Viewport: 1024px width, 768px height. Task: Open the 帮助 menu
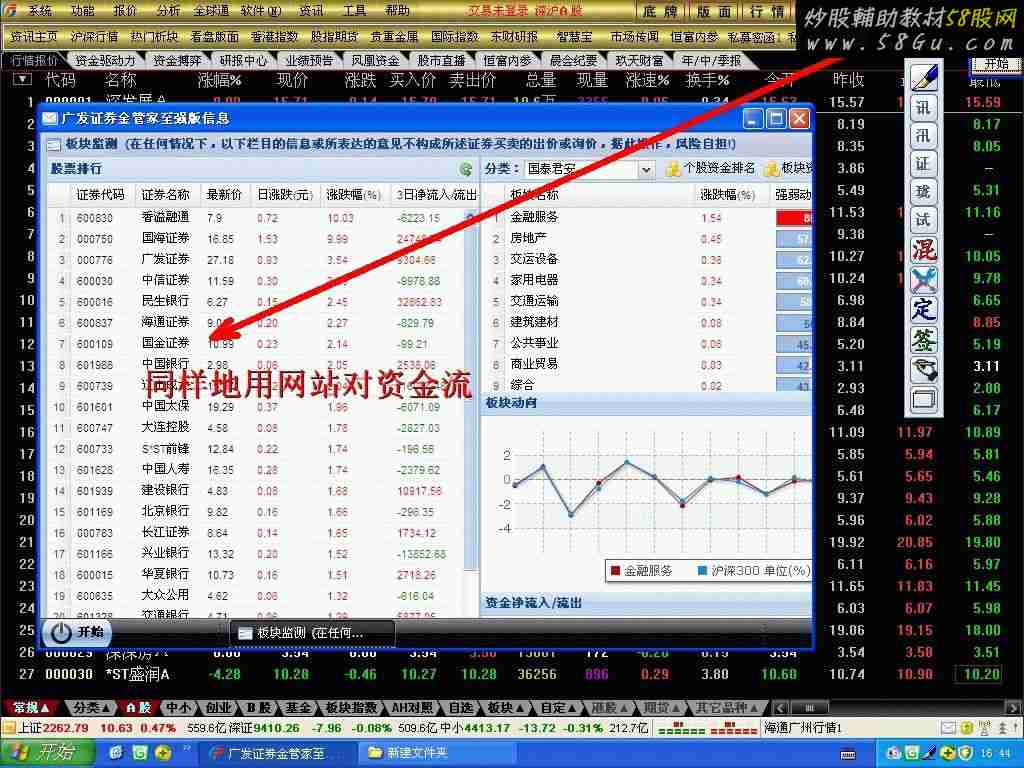click(x=397, y=10)
